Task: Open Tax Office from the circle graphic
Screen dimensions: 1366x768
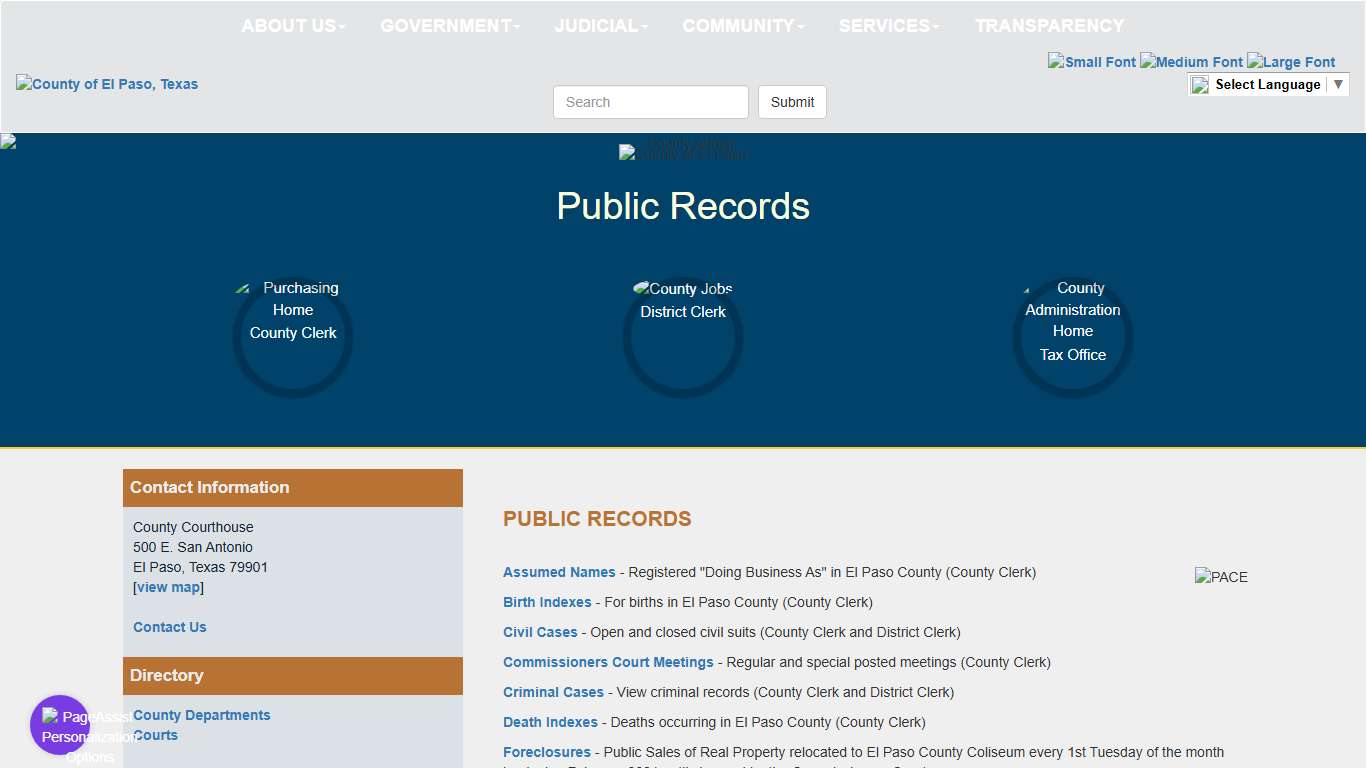Action: (1072, 354)
